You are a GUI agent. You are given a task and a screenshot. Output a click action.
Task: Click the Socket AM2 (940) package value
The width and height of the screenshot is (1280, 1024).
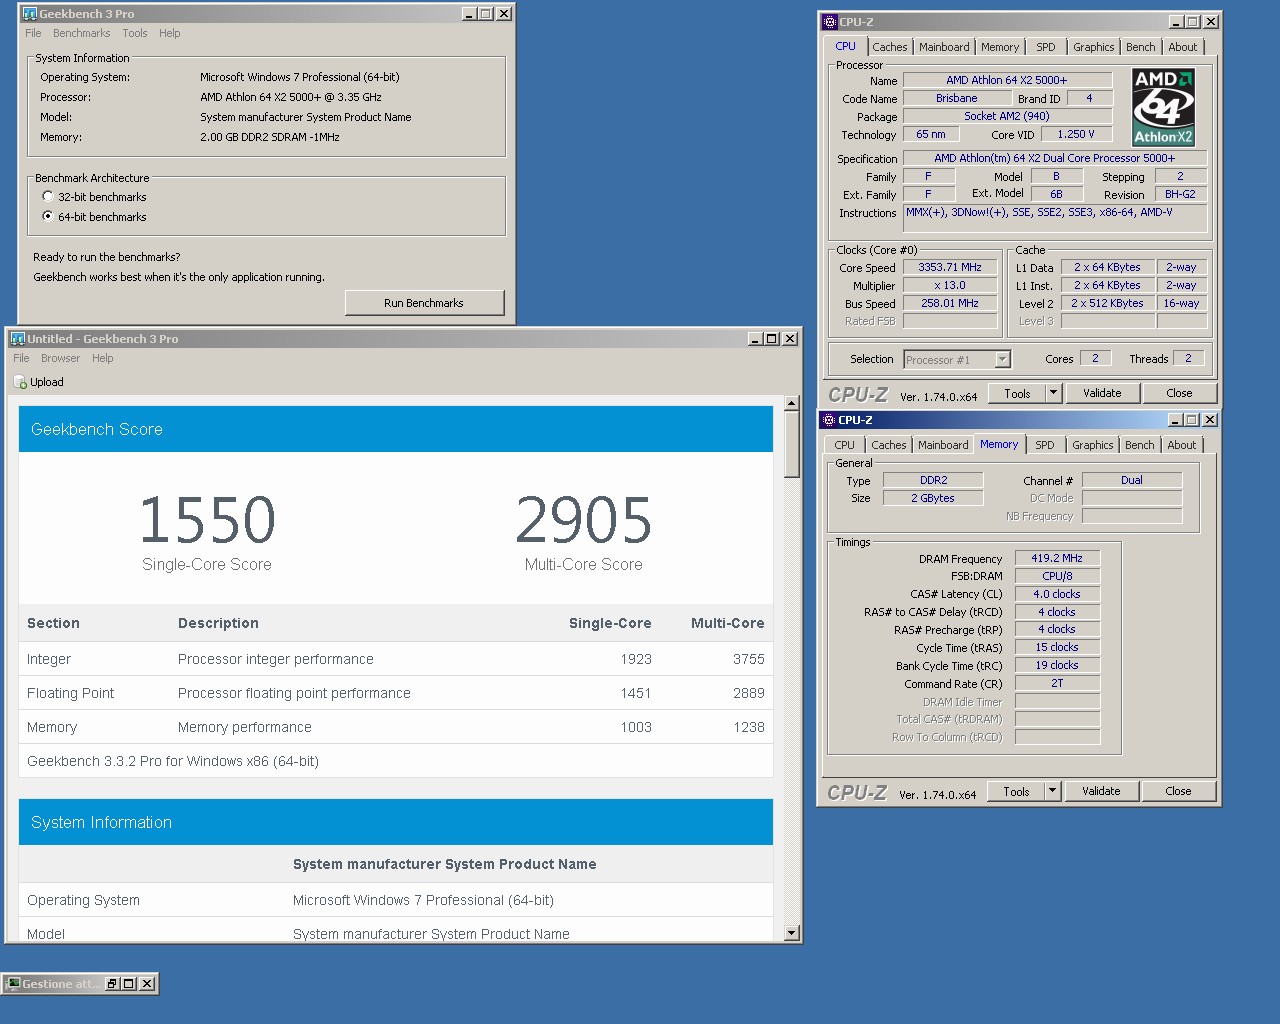[1007, 117]
